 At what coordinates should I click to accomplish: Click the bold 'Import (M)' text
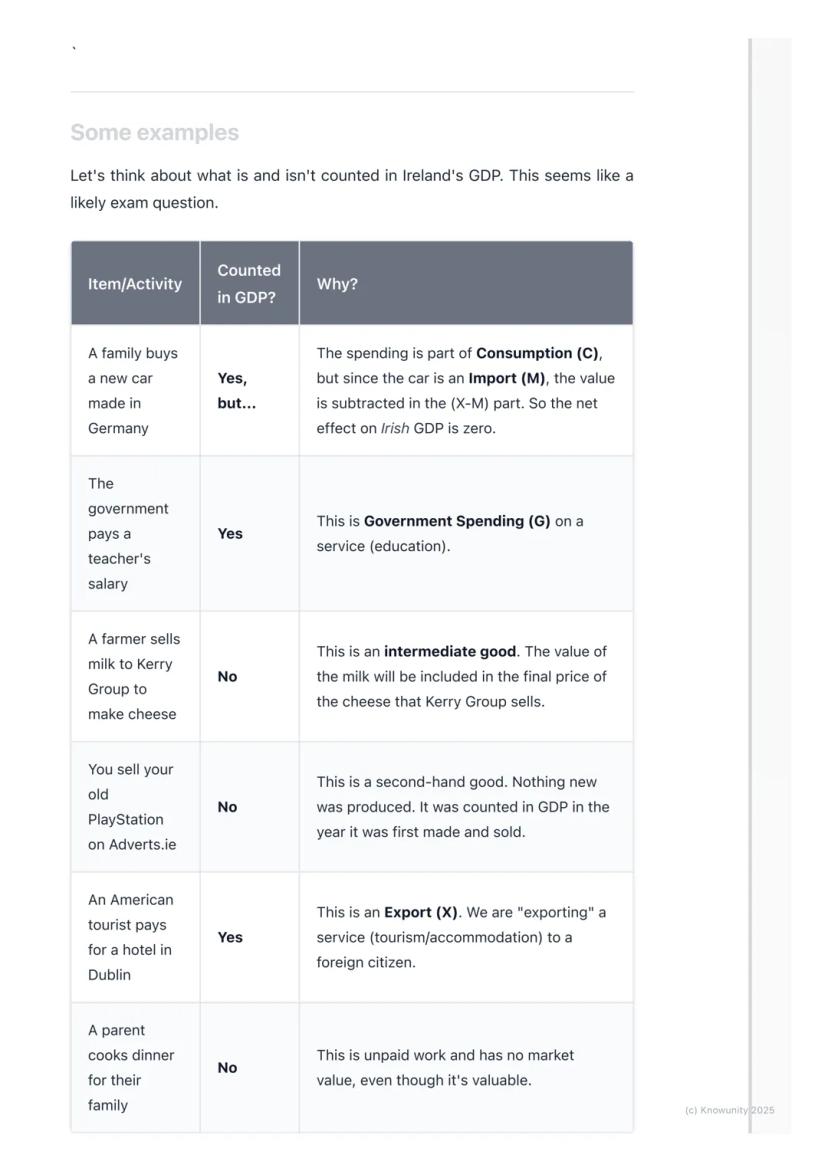click(x=507, y=378)
